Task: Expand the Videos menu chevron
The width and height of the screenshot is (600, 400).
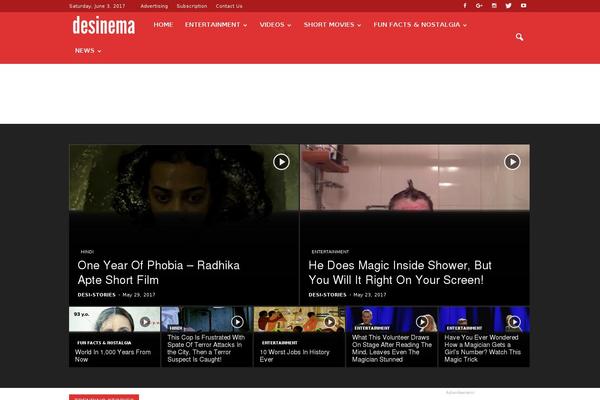Action: pyautogui.click(x=289, y=25)
